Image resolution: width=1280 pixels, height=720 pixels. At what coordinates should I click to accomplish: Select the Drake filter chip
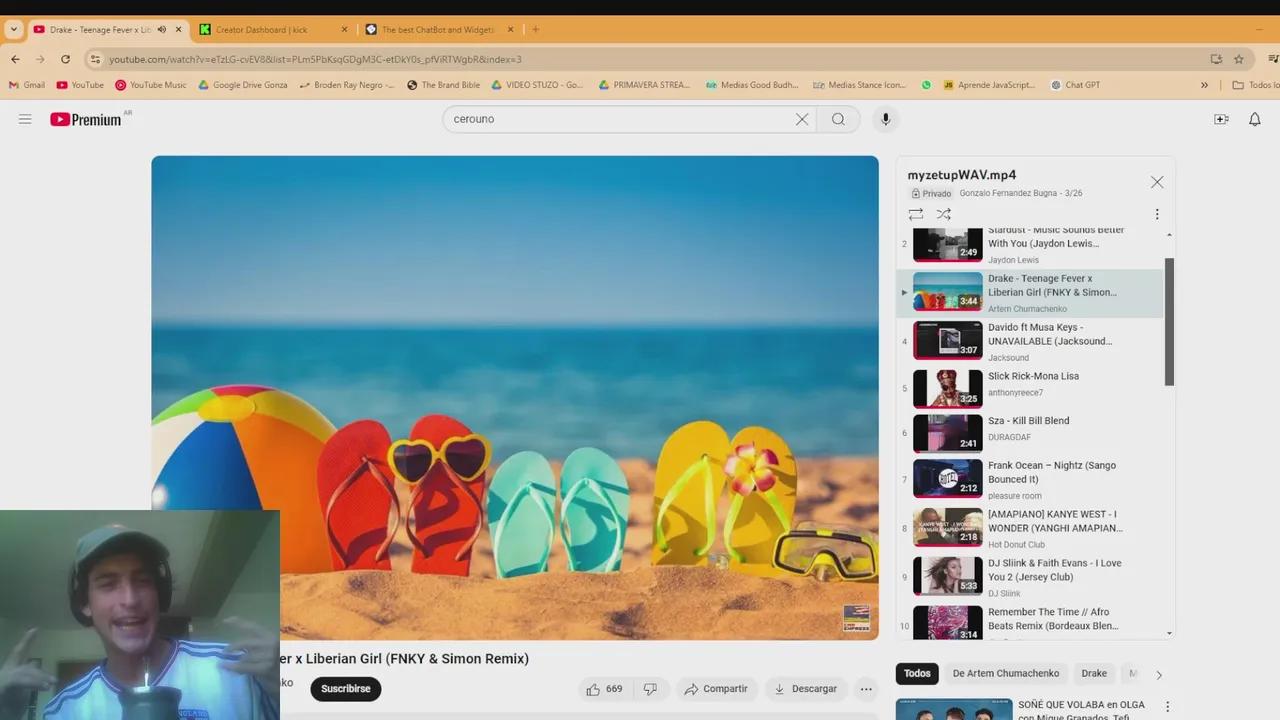pyautogui.click(x=1094, y=674)
